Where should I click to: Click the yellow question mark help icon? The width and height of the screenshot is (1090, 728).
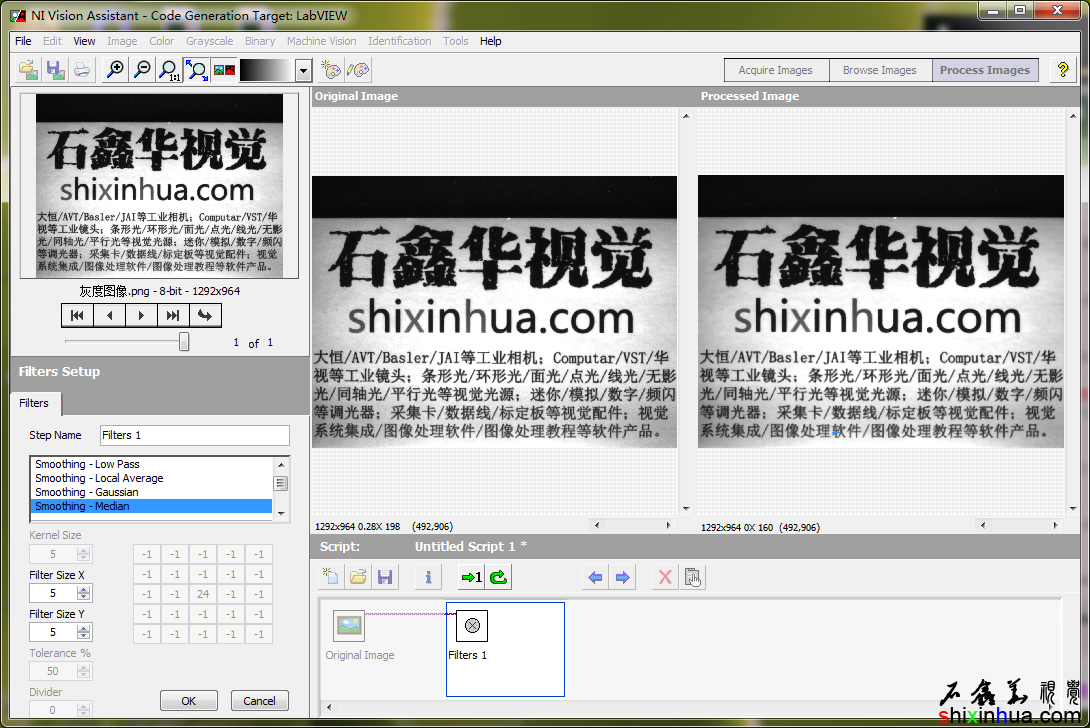pyautogui.click(x=1062, y=70)
